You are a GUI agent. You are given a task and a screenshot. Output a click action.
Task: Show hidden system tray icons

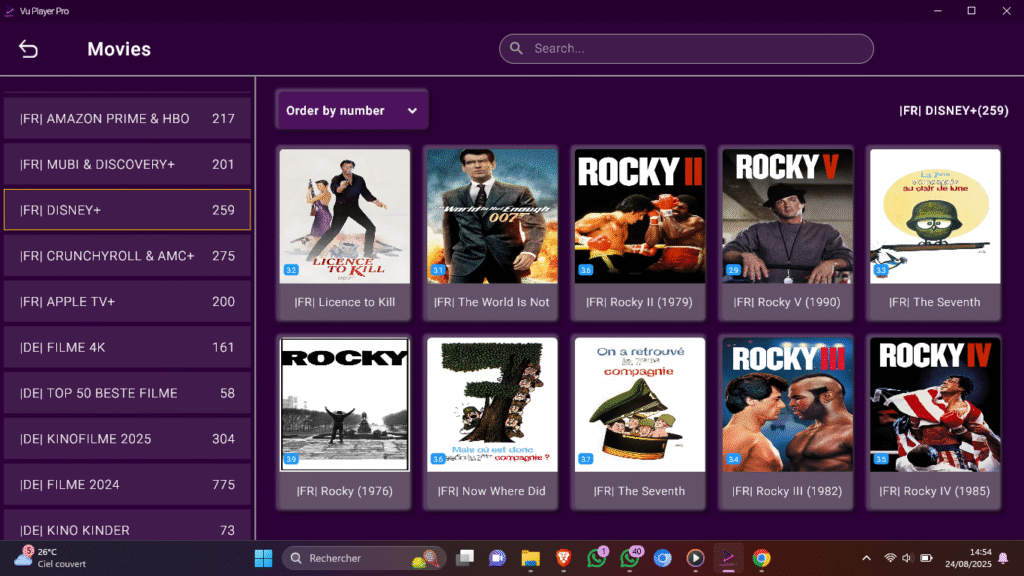tap(866, 558)
